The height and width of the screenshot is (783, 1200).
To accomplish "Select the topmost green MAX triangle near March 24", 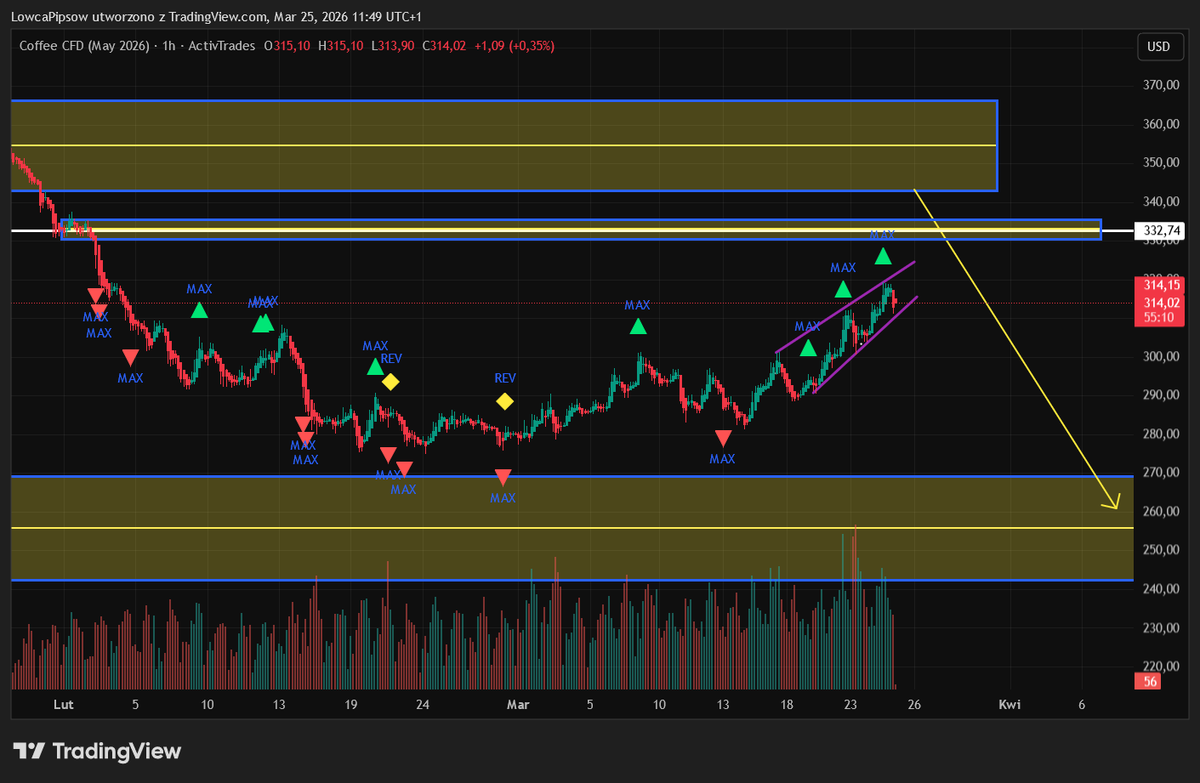I will coord(883,256).
